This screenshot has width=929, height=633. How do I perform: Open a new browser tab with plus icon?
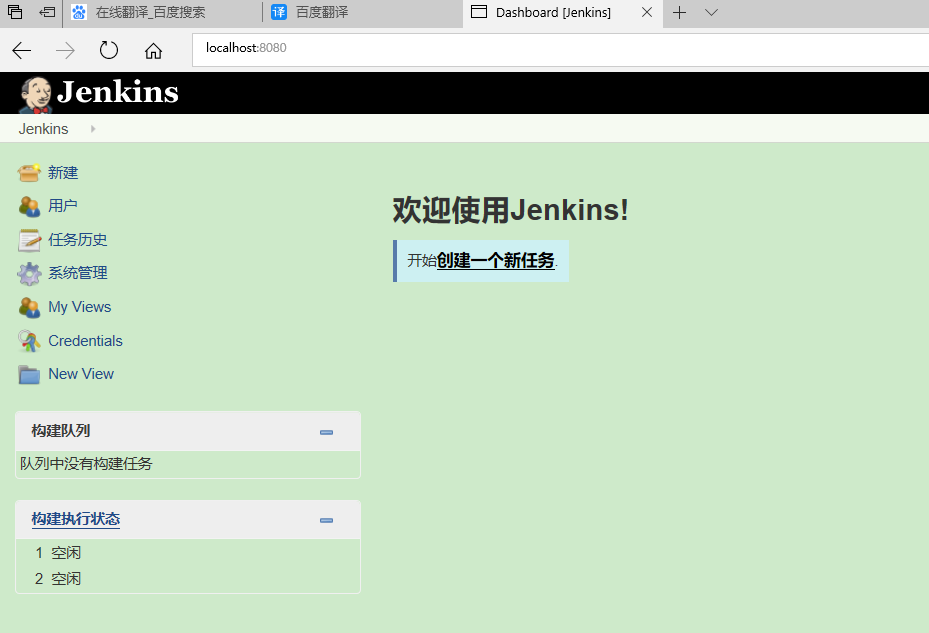point(680,12)
